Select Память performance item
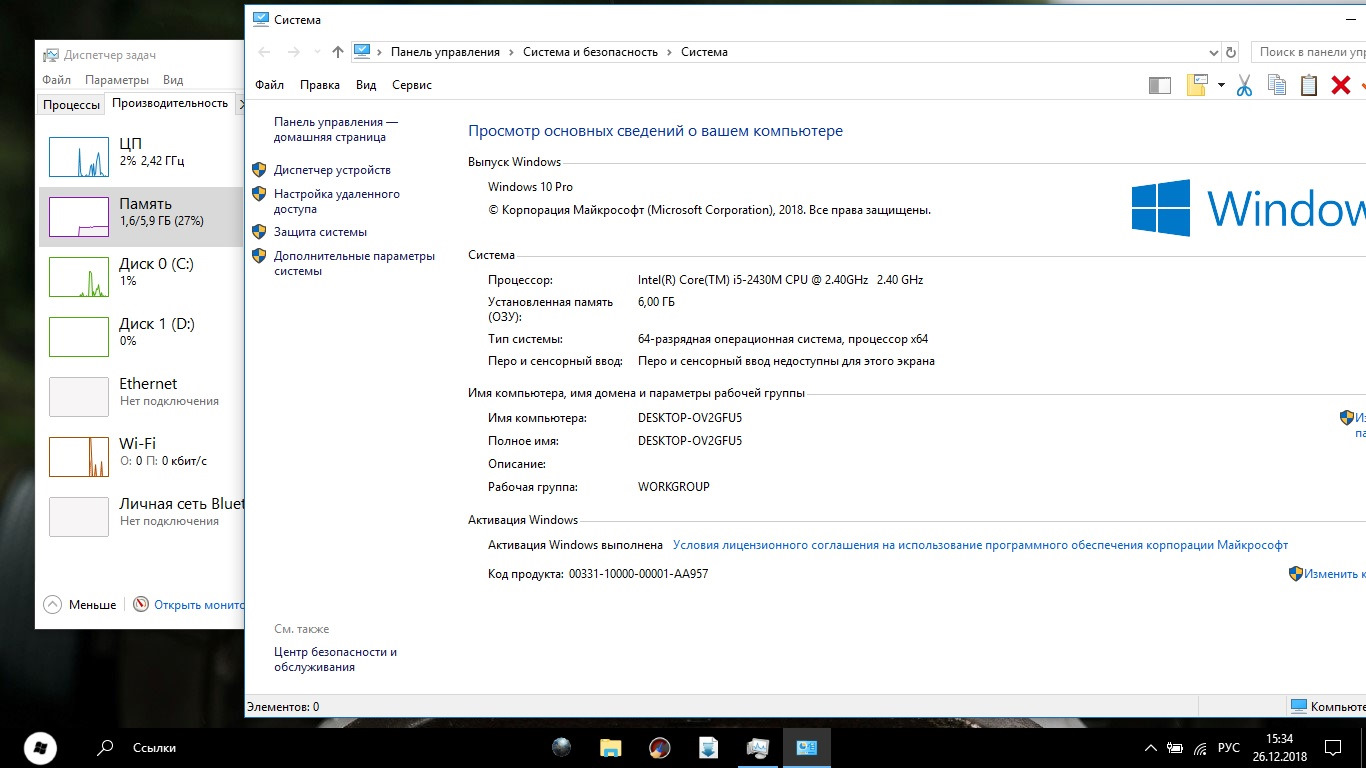1366x768 pixels. click(x=141, y=216)
